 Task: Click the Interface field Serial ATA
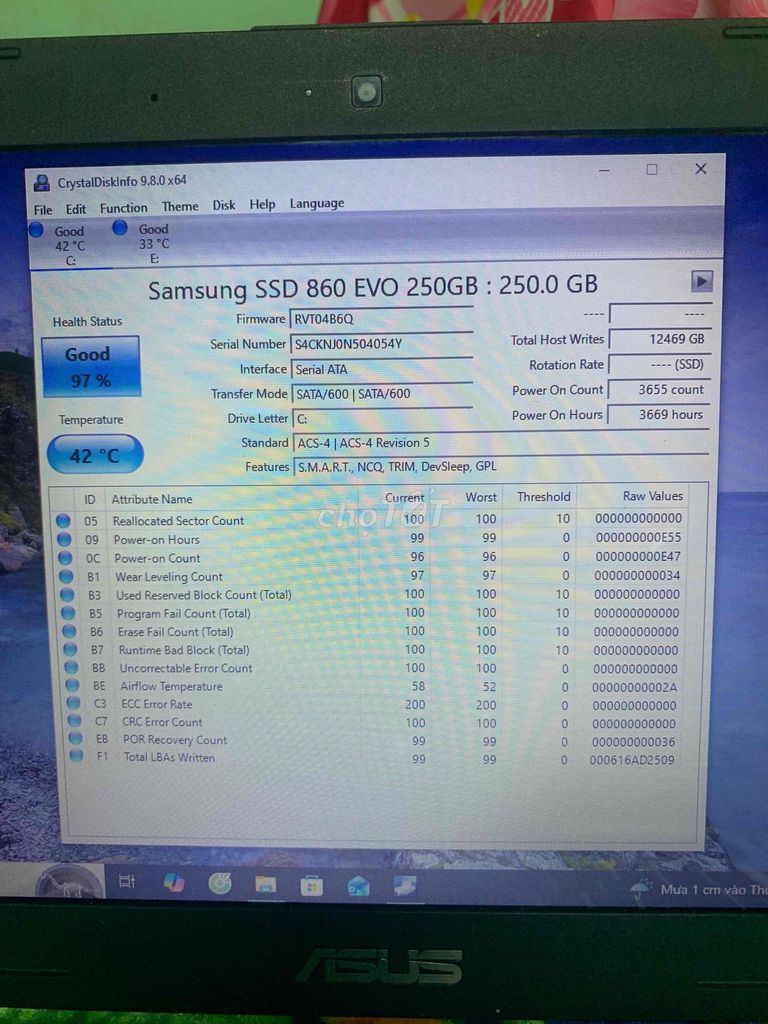(x=381, y=369)
